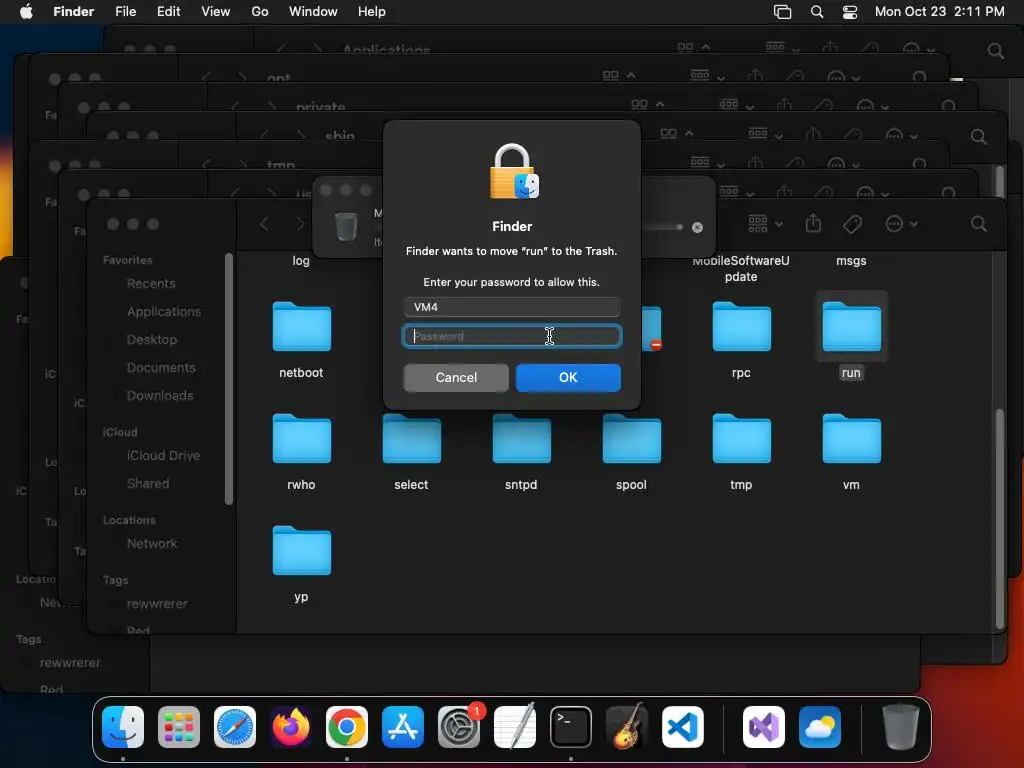The height and width of the screenshot is (768, 1024).
Task: Click the log folder label
Action: tap(301, 261)
